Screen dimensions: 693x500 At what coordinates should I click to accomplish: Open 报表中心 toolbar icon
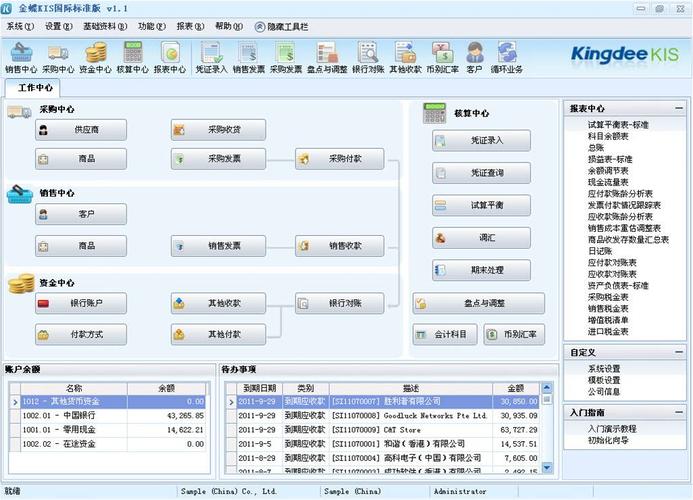click(x=170, y=57)
